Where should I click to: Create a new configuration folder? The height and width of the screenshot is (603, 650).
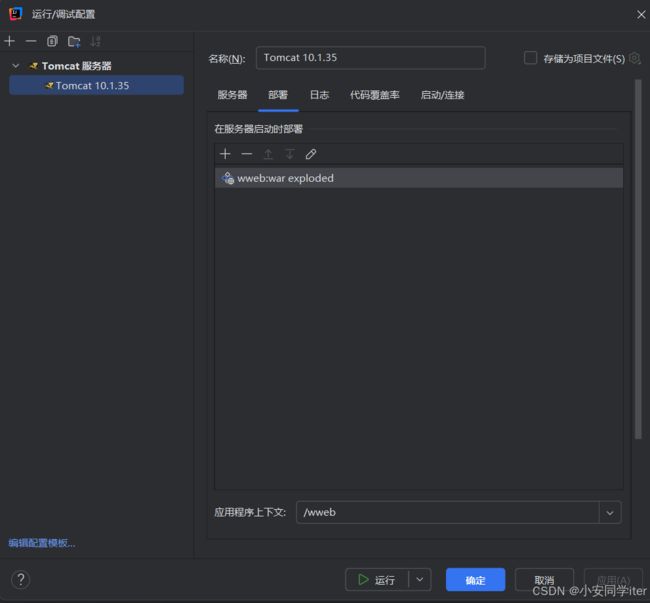74,41
